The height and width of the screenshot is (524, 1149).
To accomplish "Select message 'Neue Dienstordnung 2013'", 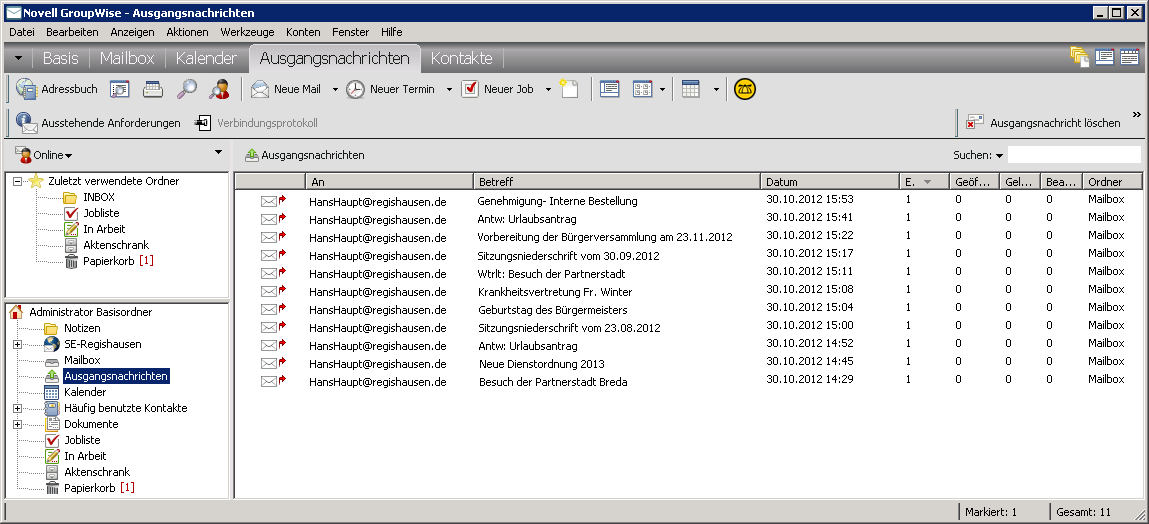I will tap(541, 364).
